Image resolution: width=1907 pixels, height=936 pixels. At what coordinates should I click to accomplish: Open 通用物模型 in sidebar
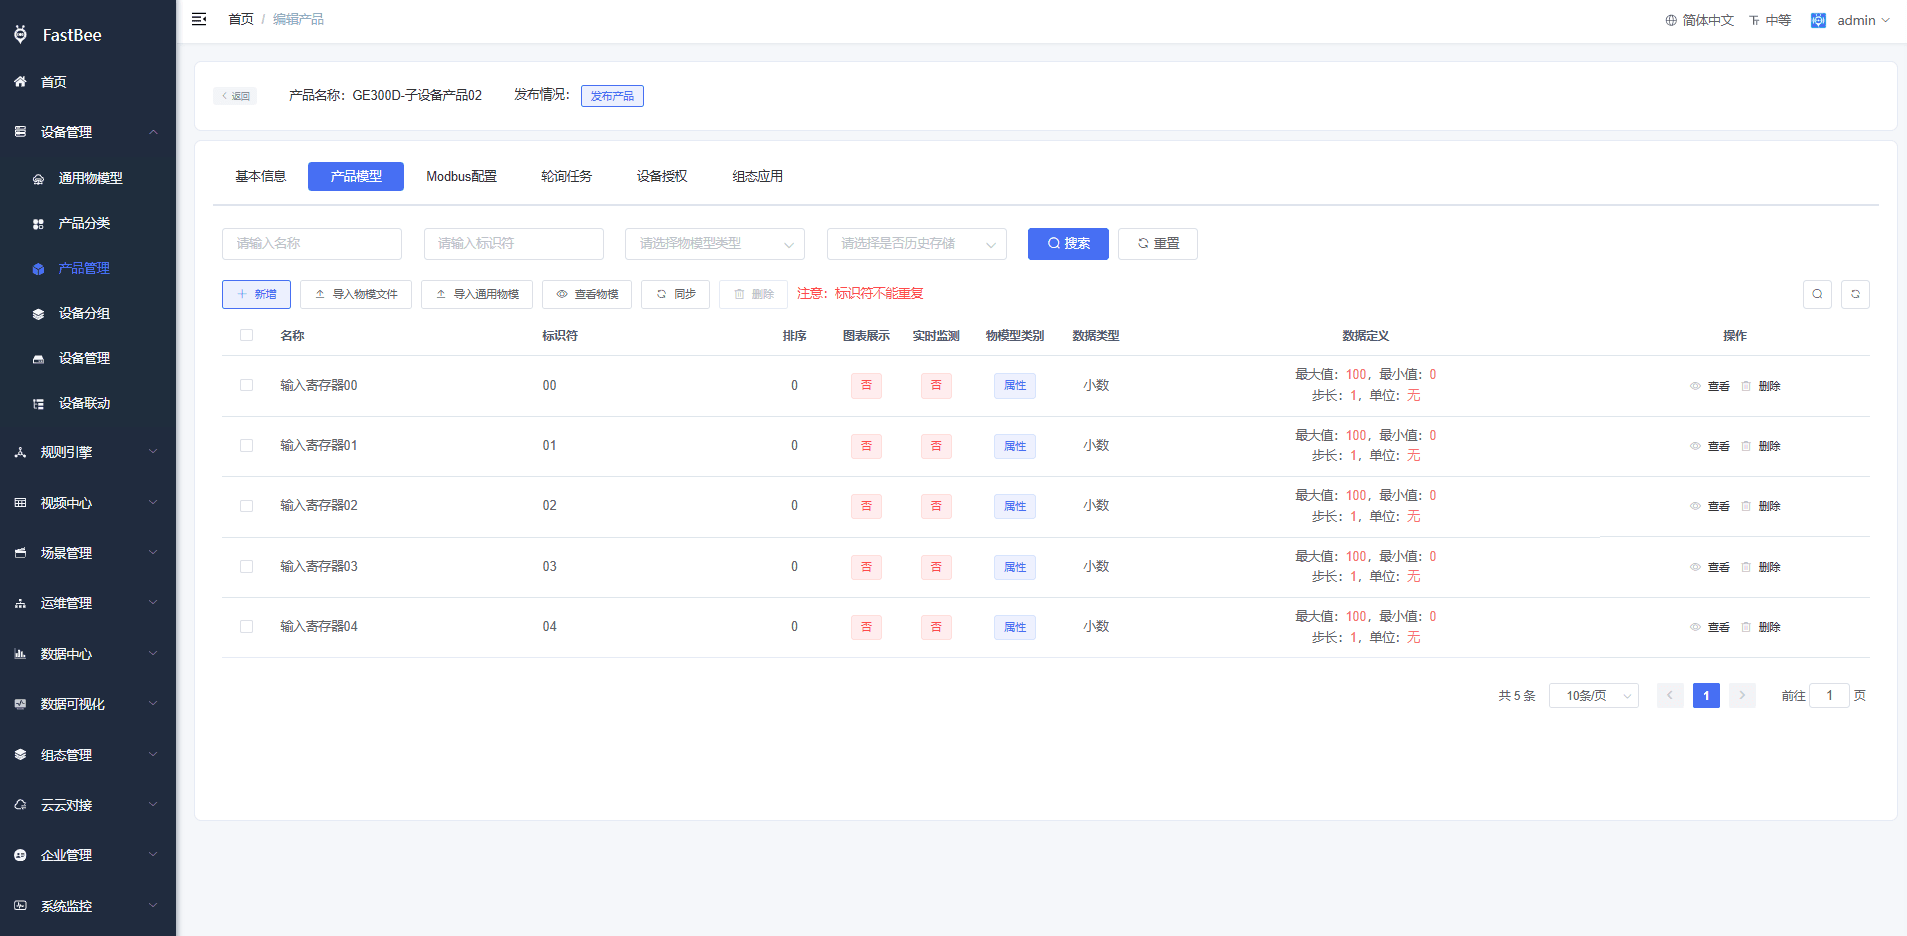[x=90, y=178]
